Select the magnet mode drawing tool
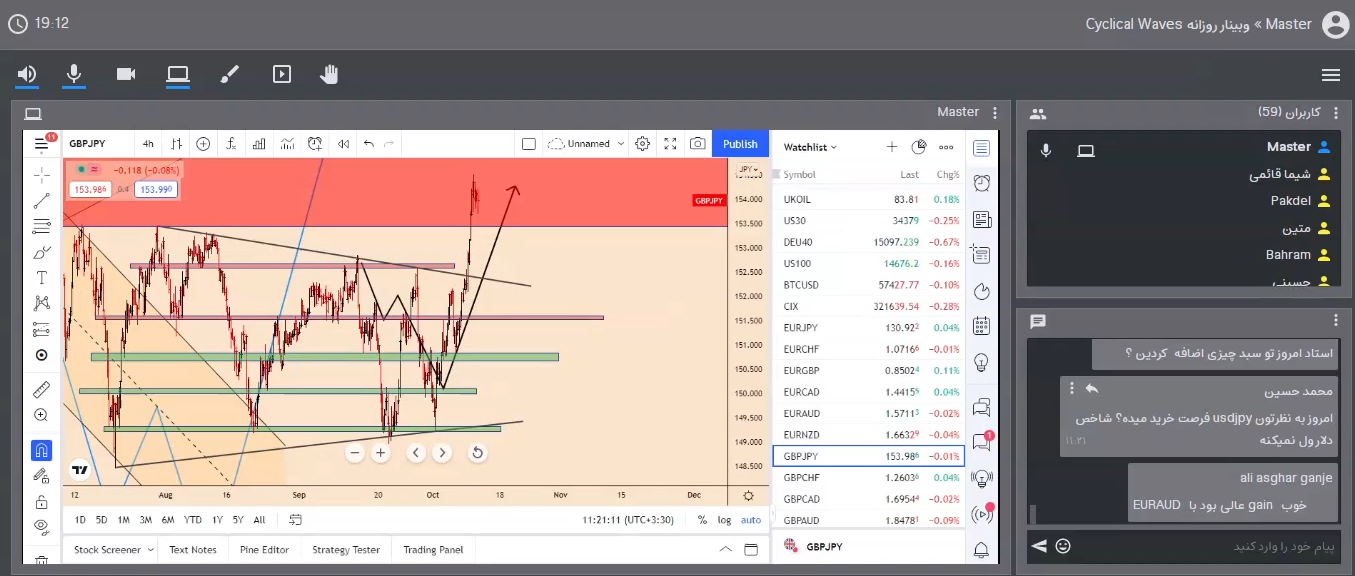Screen dimensions: 1355x576 (41, 450)
